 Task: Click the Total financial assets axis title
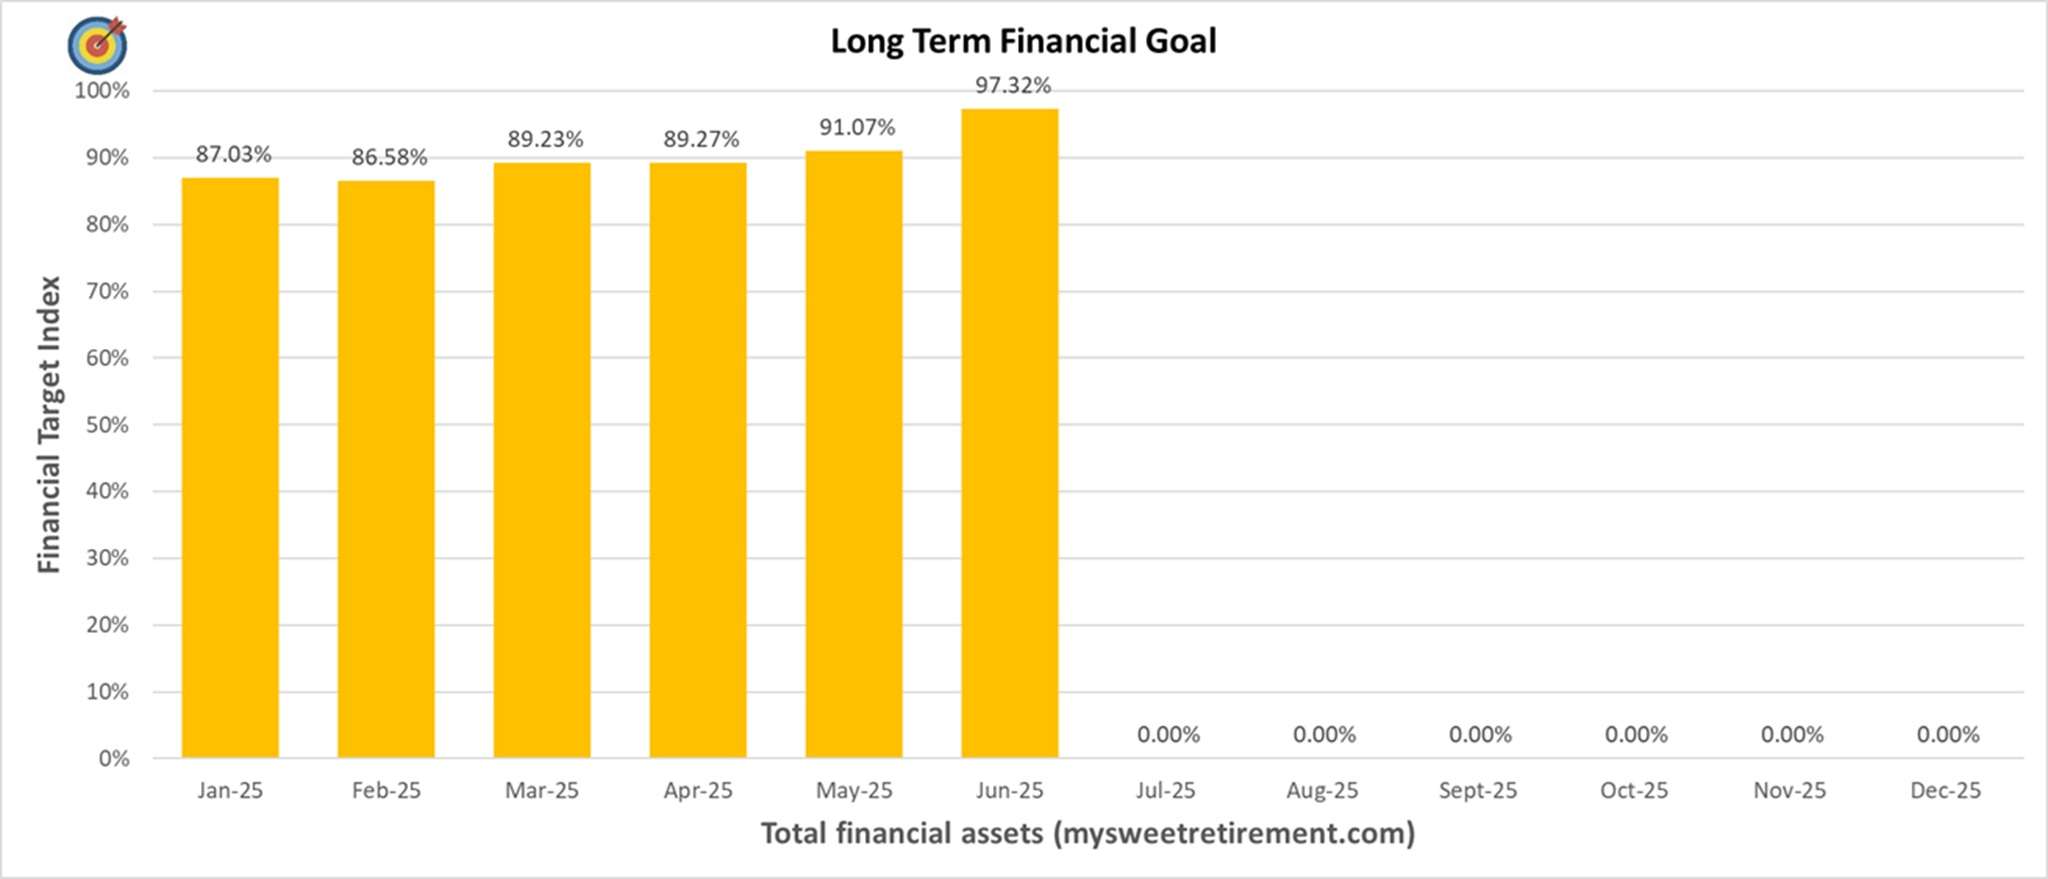(x=1088, y=833)
